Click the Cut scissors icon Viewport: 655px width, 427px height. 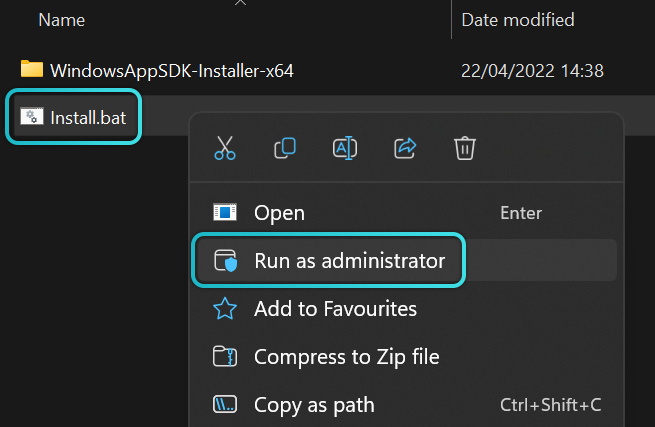(x=225, y=148)
